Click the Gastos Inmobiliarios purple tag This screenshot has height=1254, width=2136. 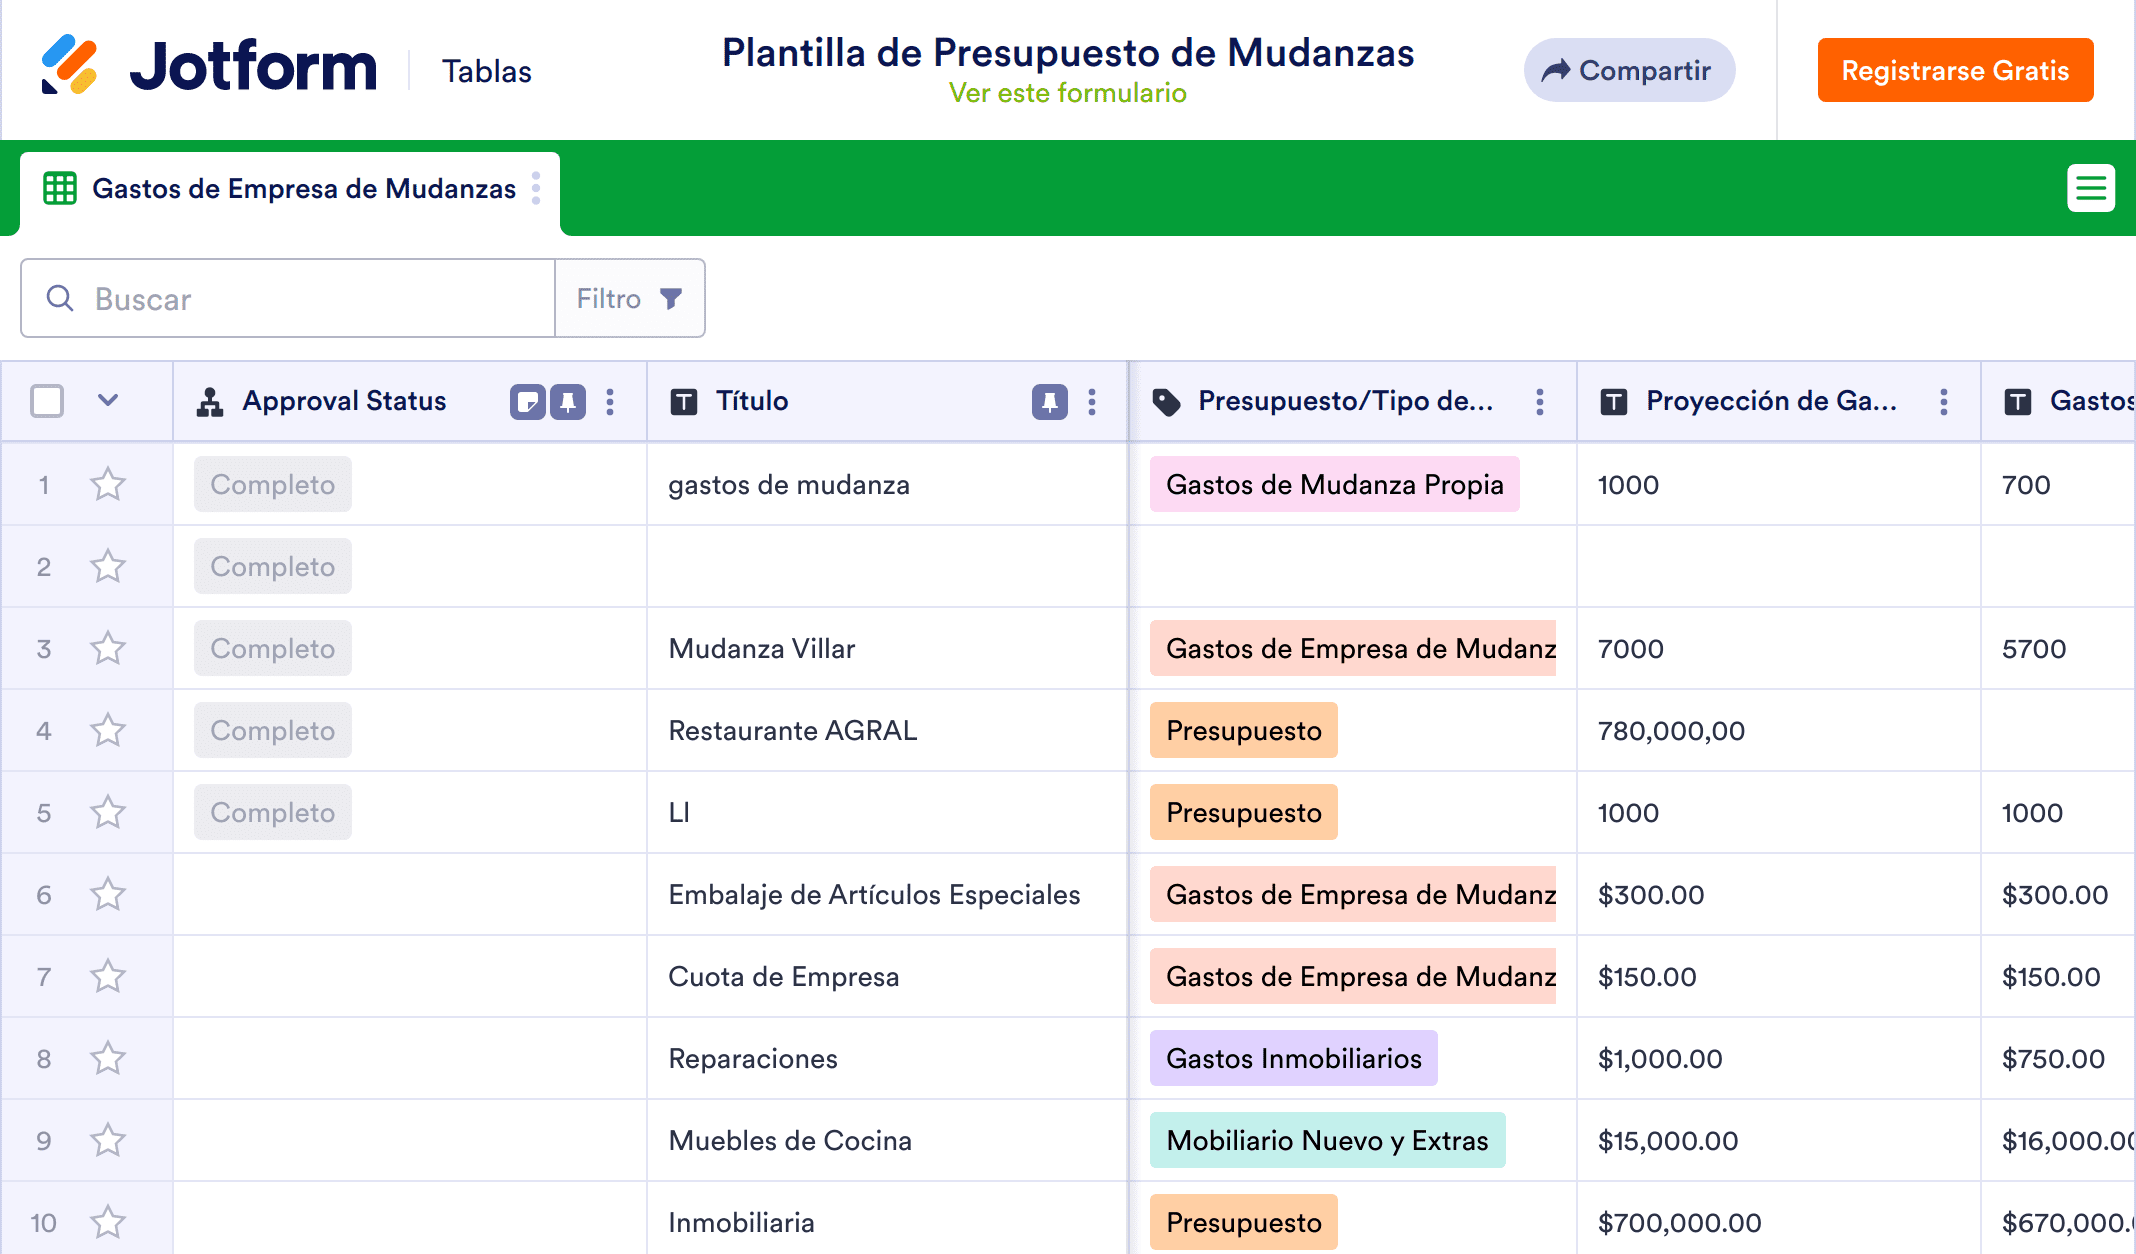click(x=1293, y=1059)
